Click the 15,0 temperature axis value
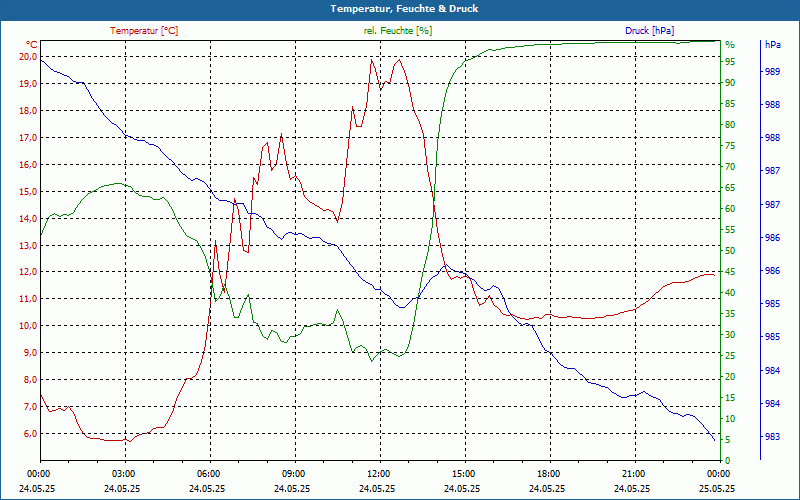 pos(27,192)
